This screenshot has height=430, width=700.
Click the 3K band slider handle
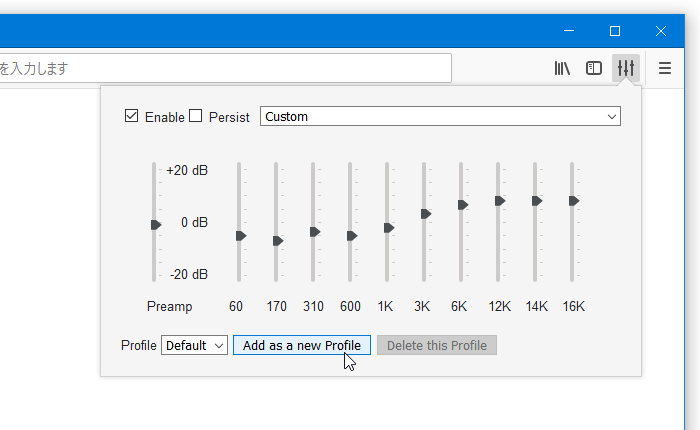[x=426, y=214]
